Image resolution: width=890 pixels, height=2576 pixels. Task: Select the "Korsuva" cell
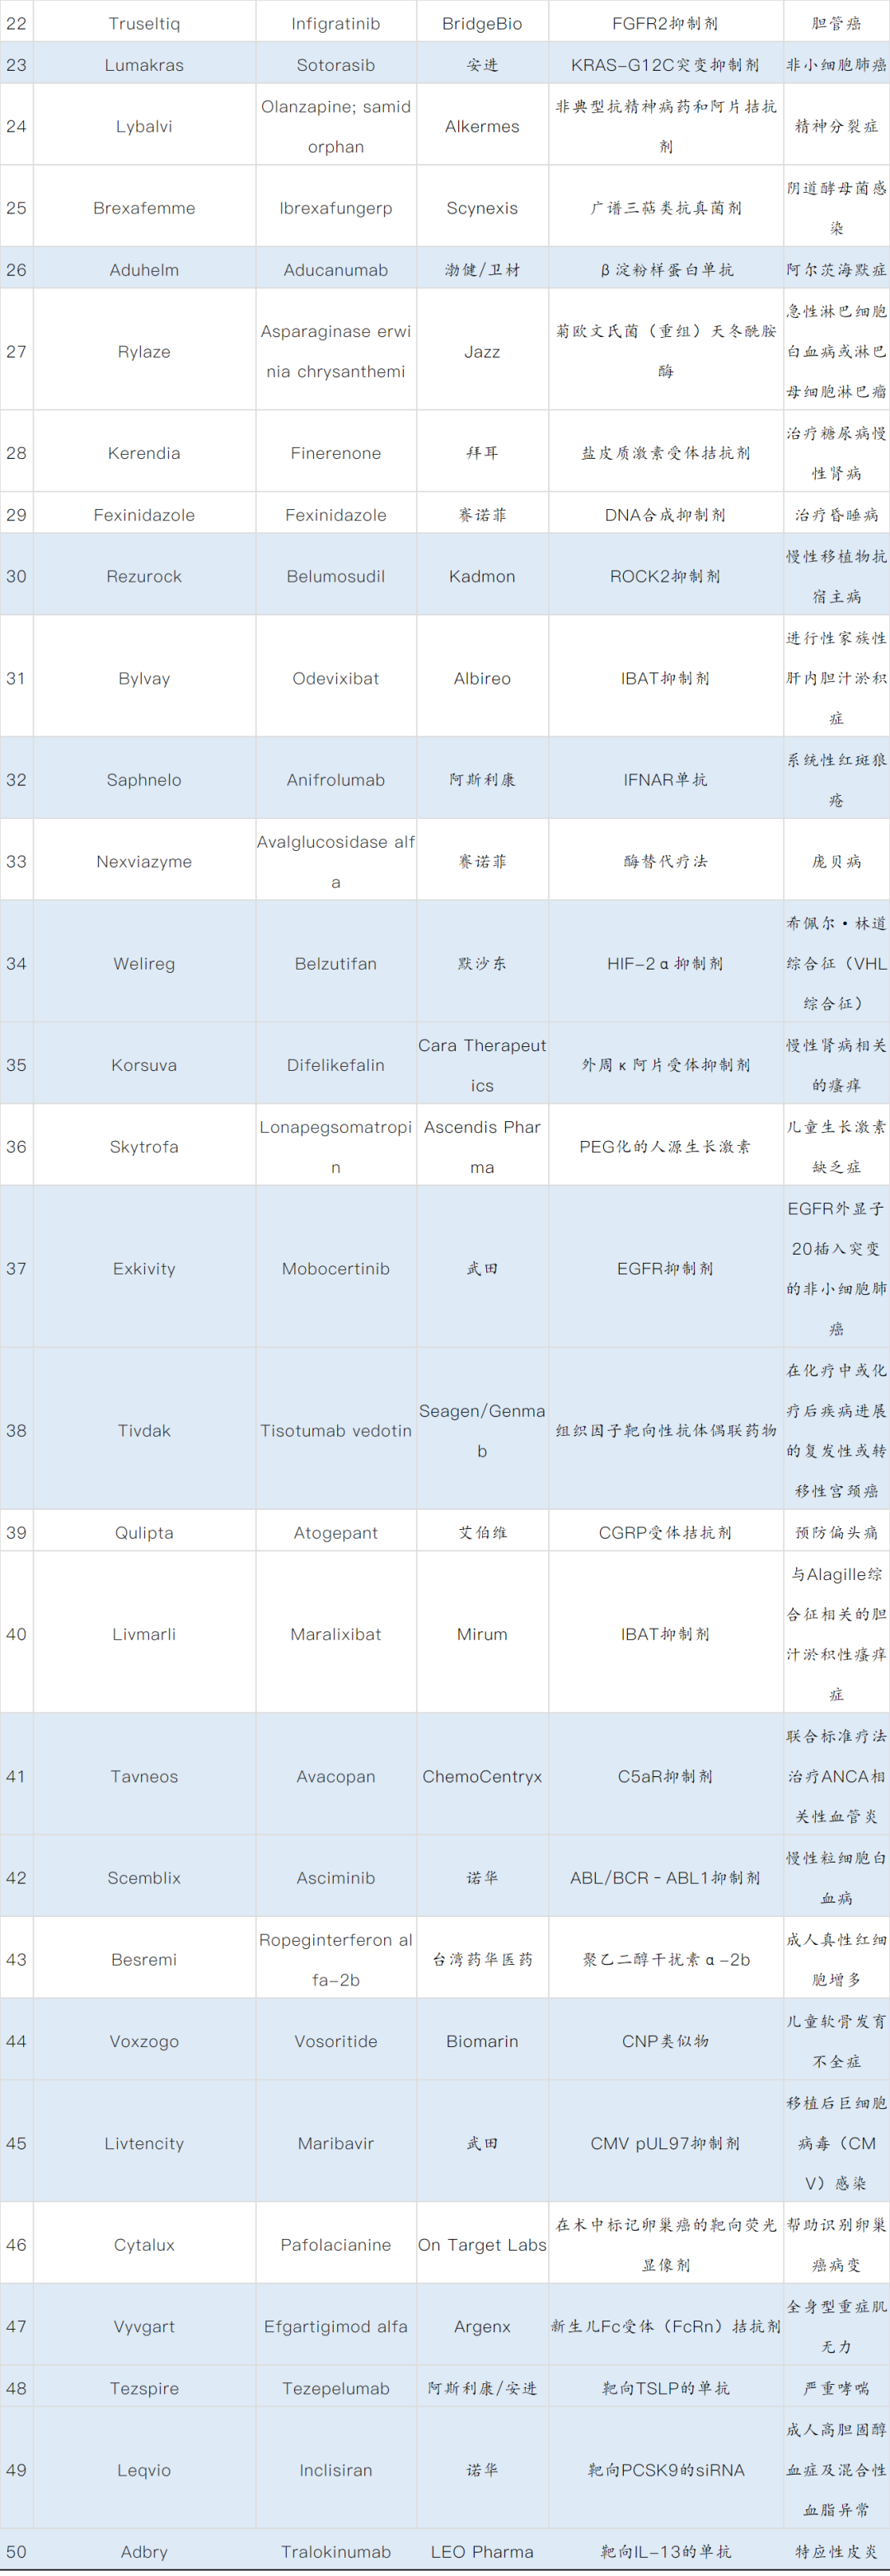[144, 1065]
